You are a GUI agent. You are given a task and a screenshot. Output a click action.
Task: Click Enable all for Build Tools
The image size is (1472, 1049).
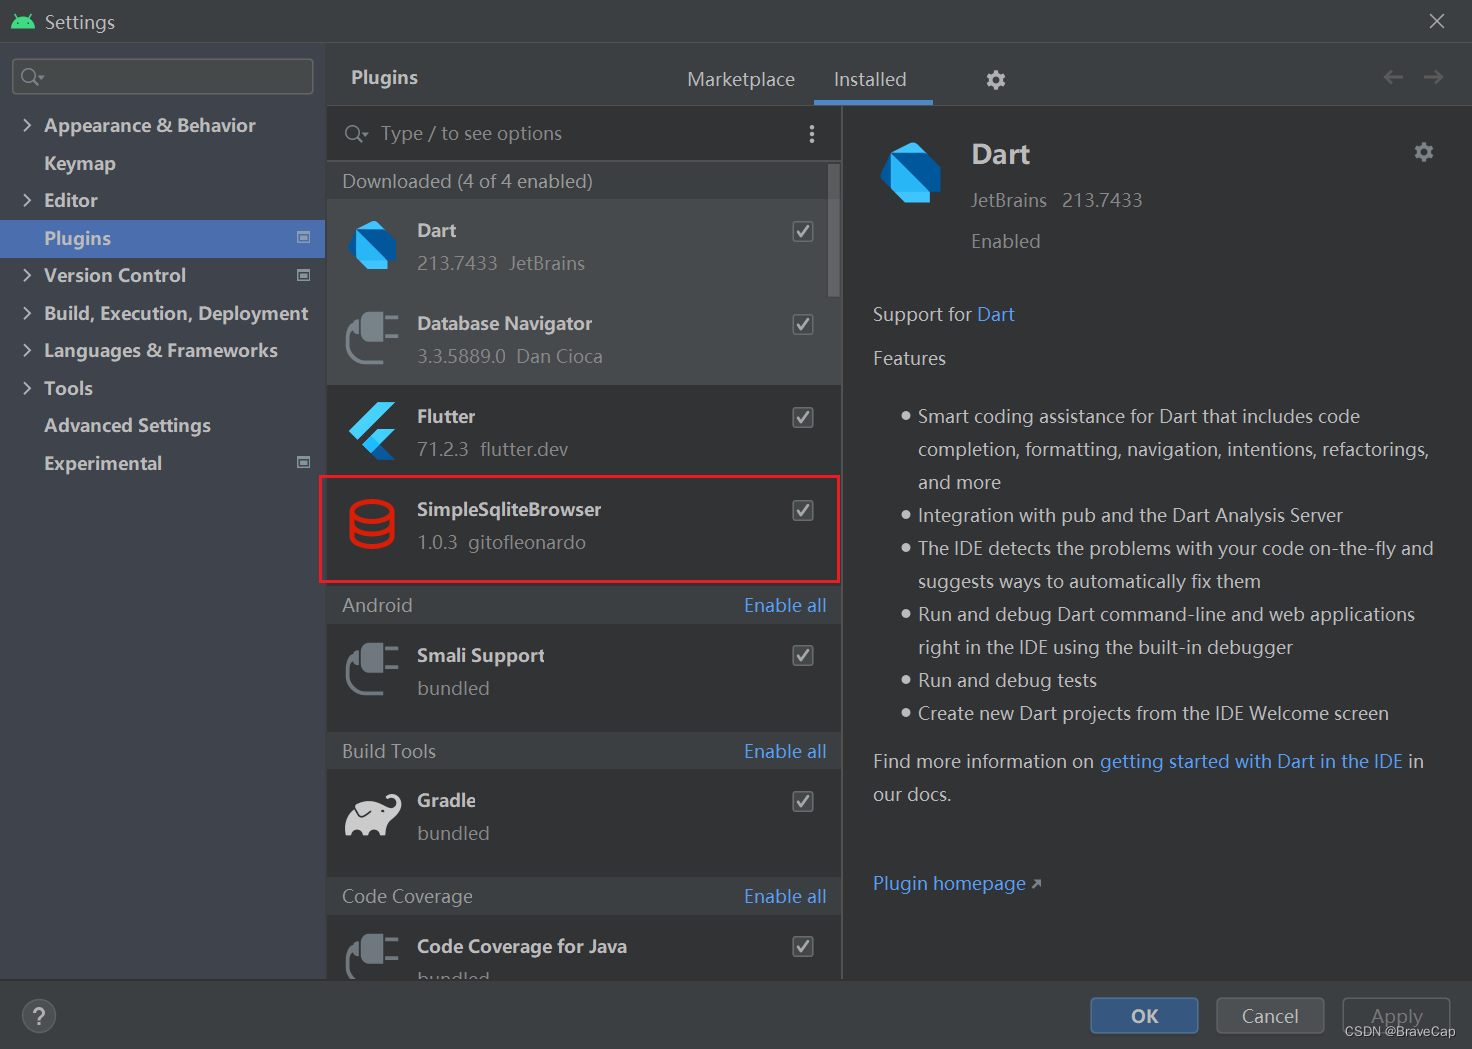coord(785,751)
